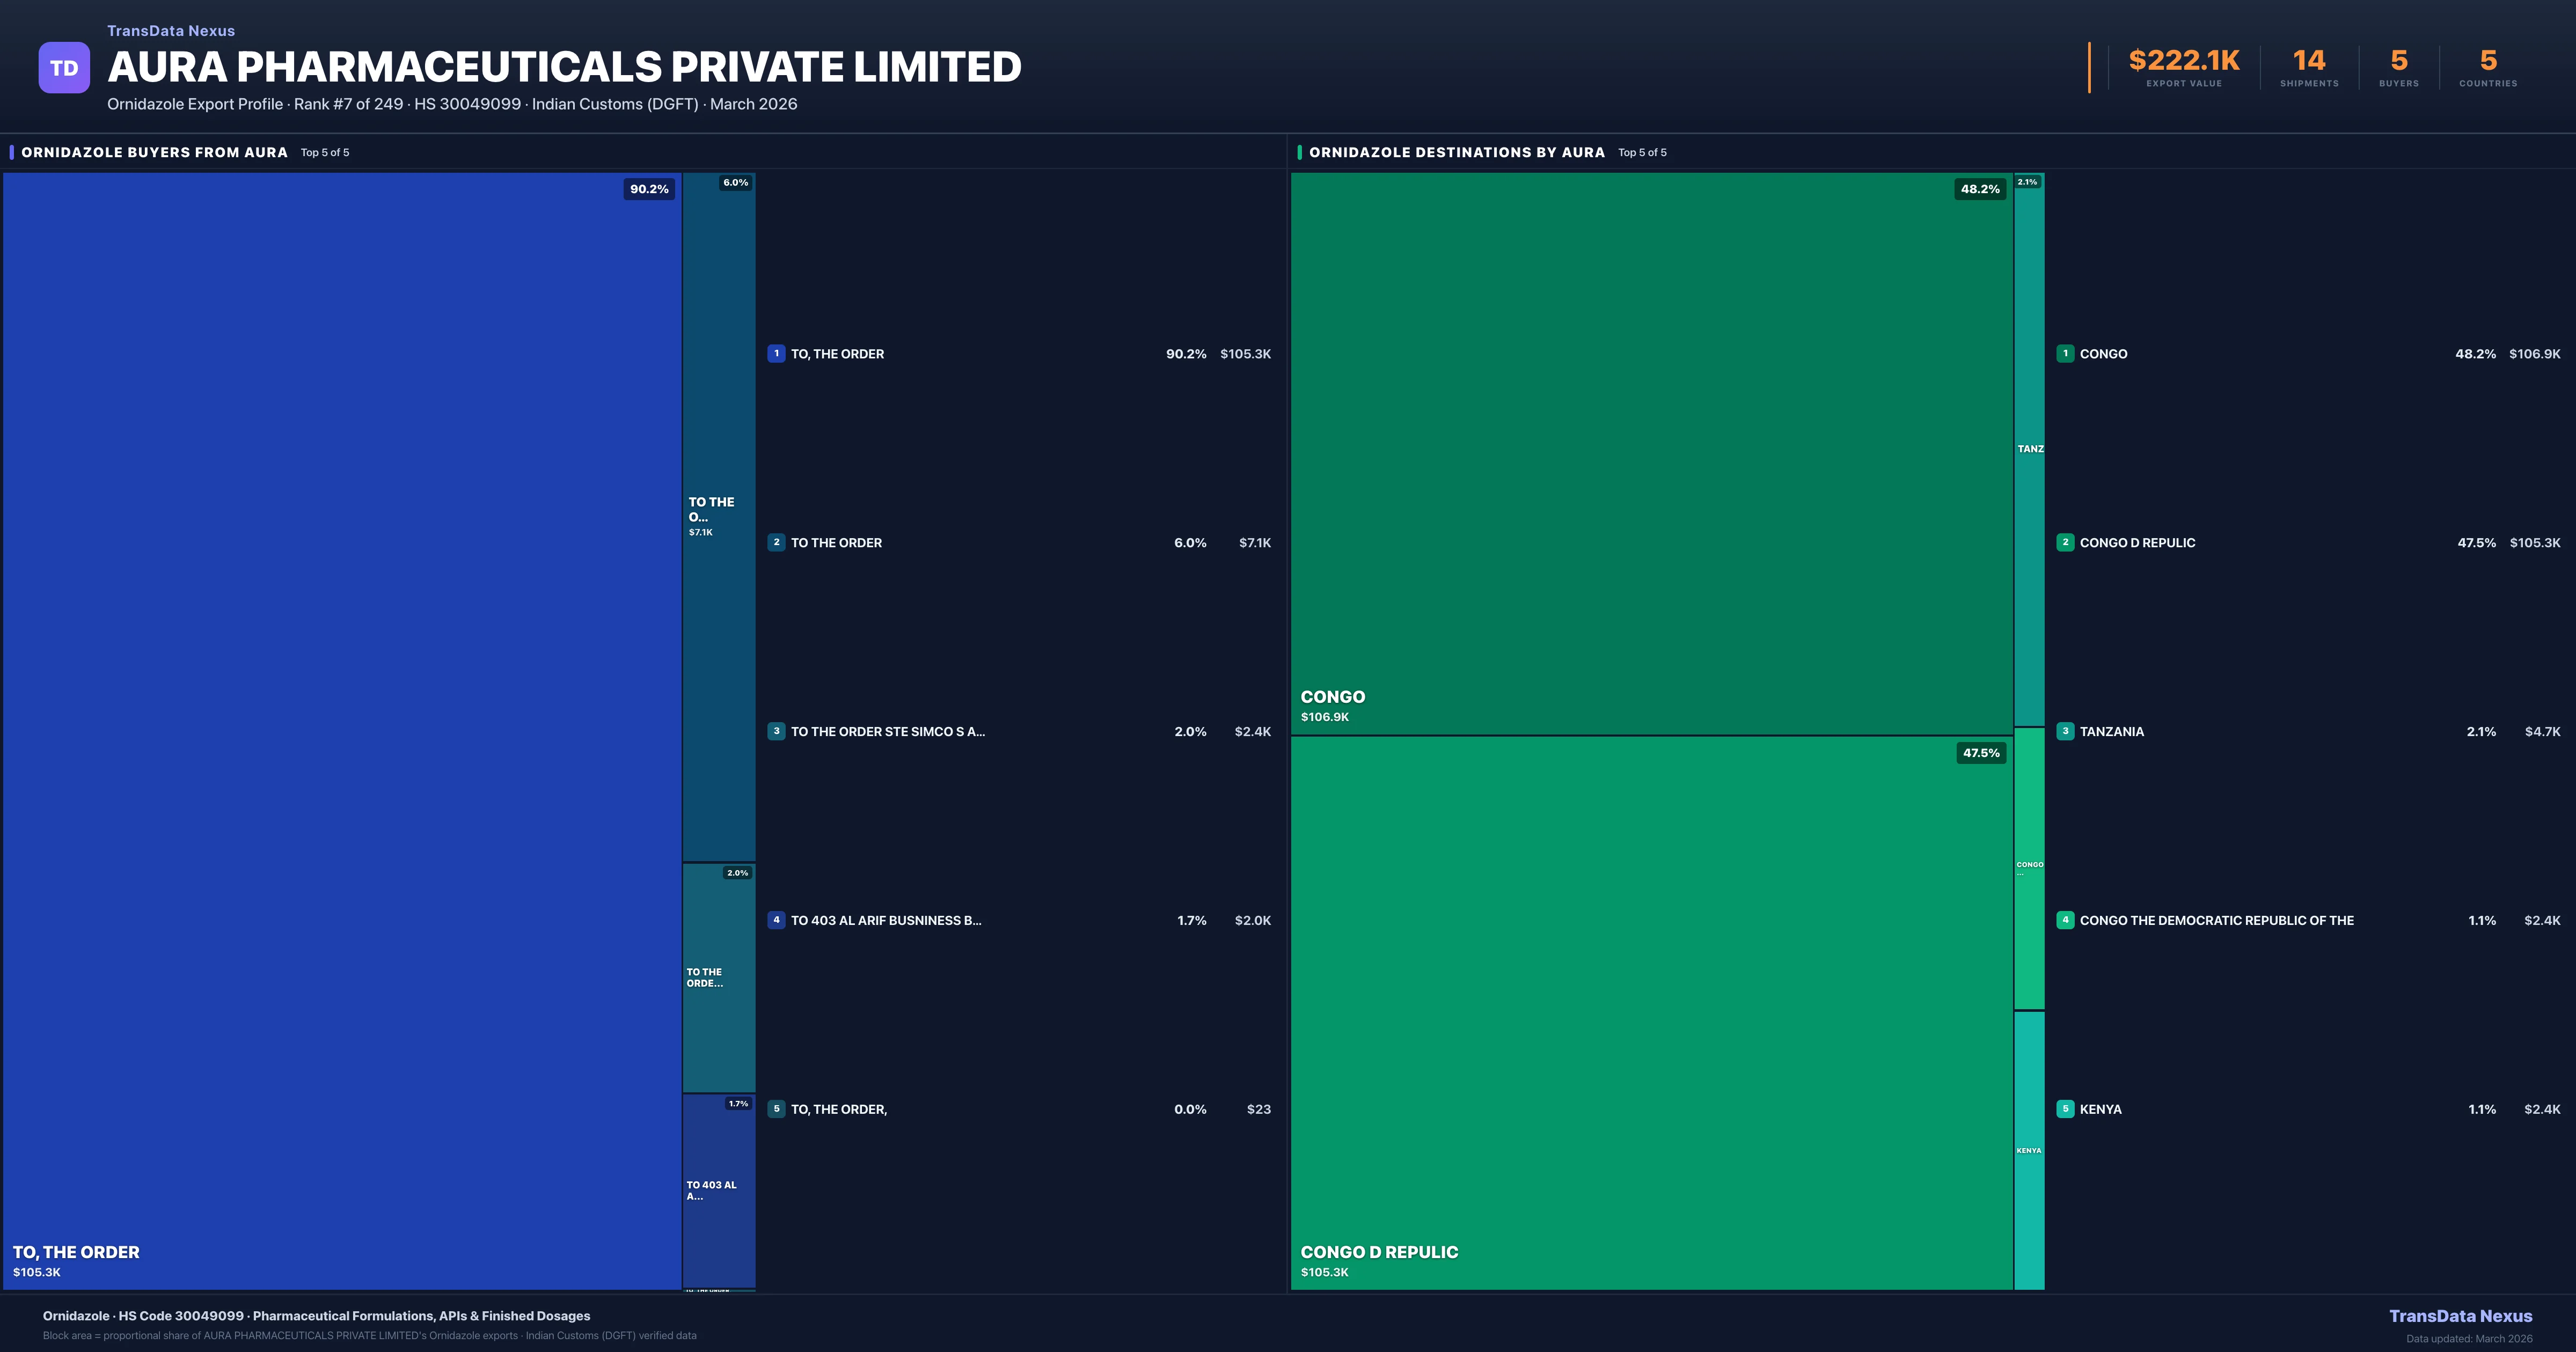Click the TO 403 AL A... treemap tile
Viewport: 2576px width, 1352px height.
718,1190
